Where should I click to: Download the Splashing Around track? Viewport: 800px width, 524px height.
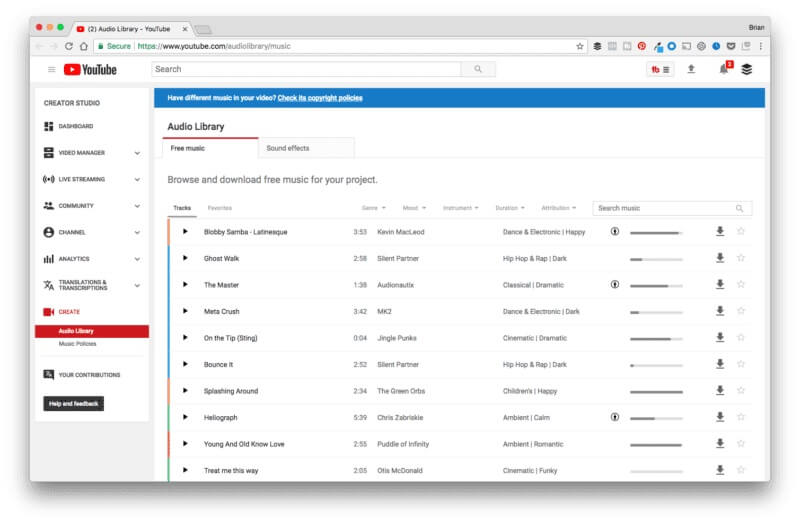coord(720,390)
